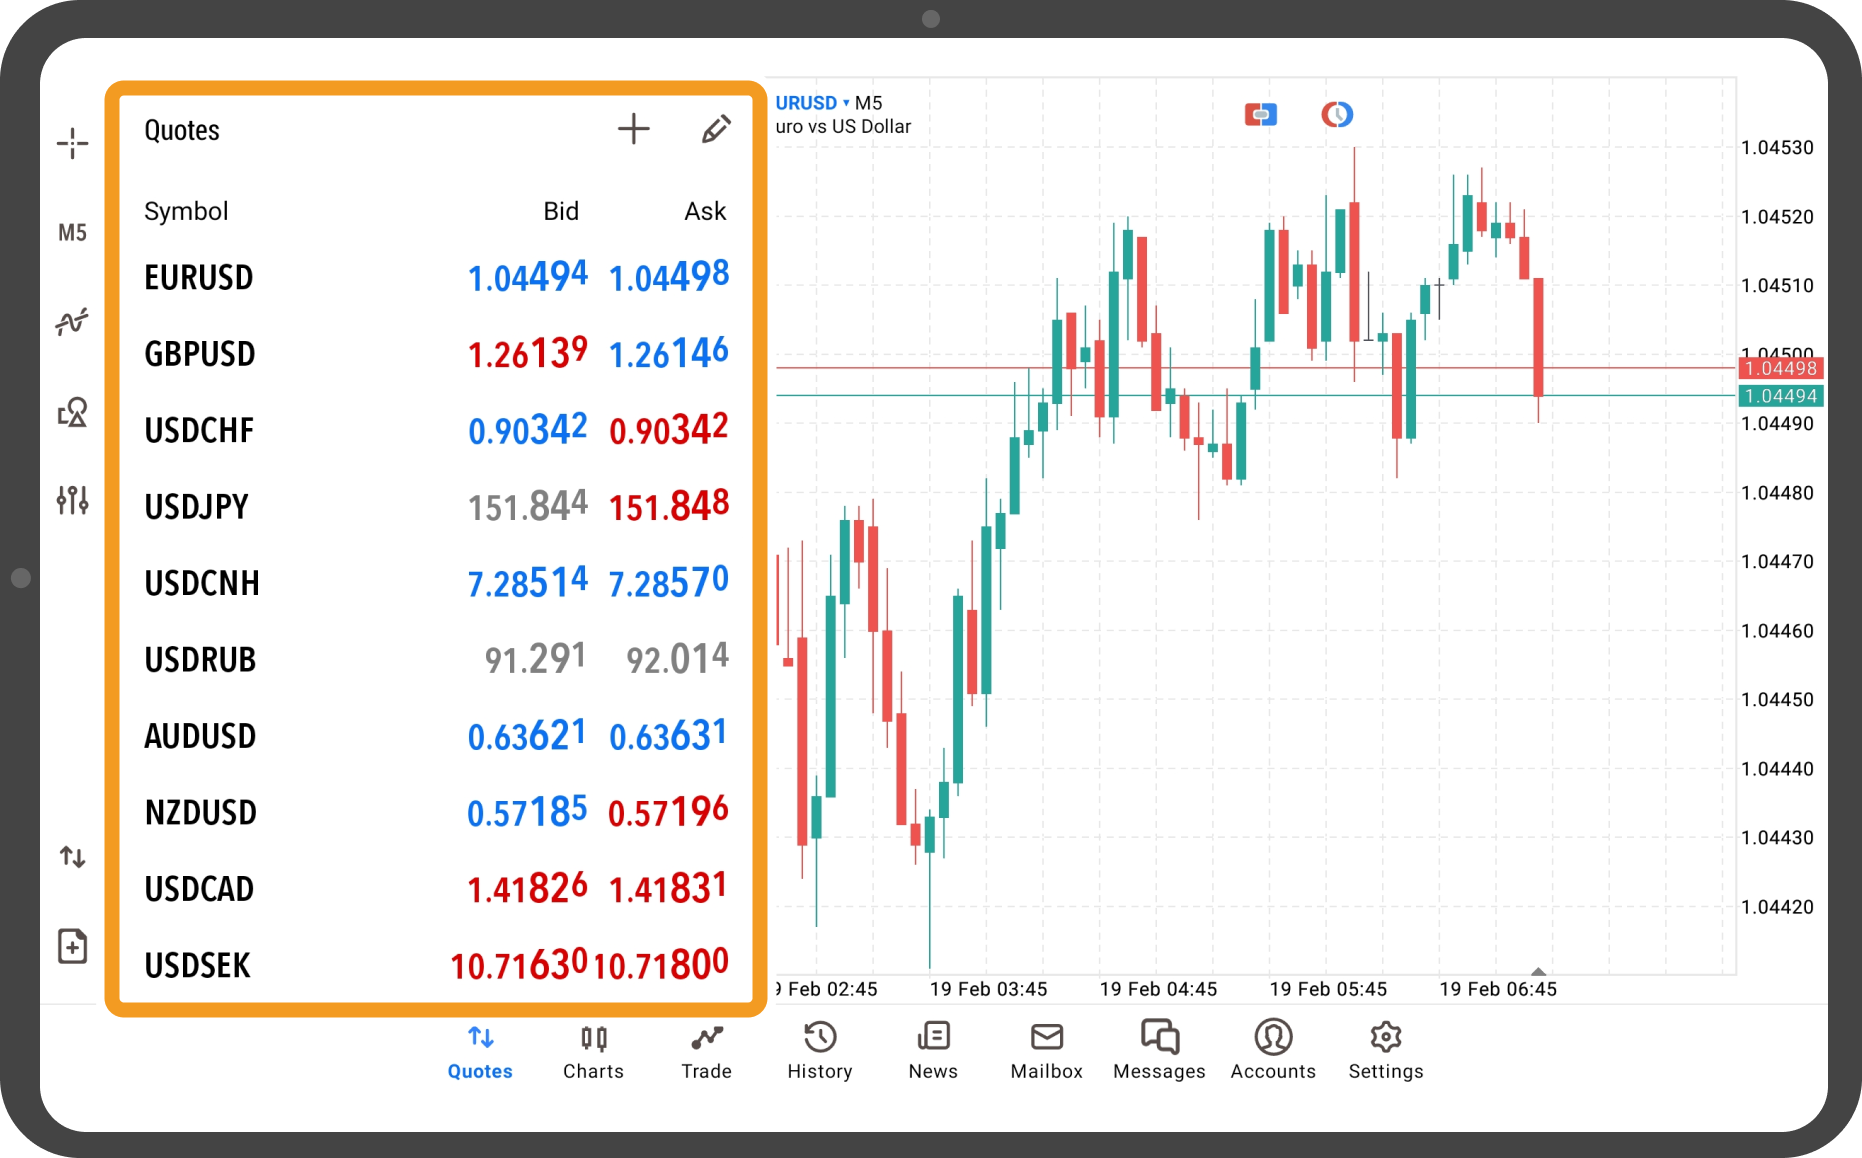
Task: Select the GBPUSD quote row
Action: tap(435, 354)
